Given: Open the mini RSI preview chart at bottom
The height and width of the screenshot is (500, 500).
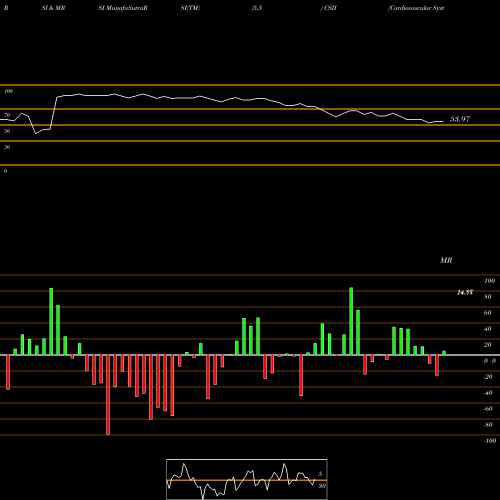Looking at the screenshot, I should click(247, 479).
